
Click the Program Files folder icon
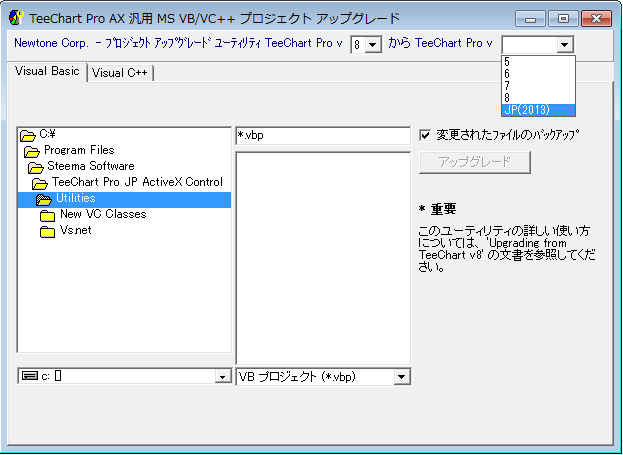pos(32,151)
